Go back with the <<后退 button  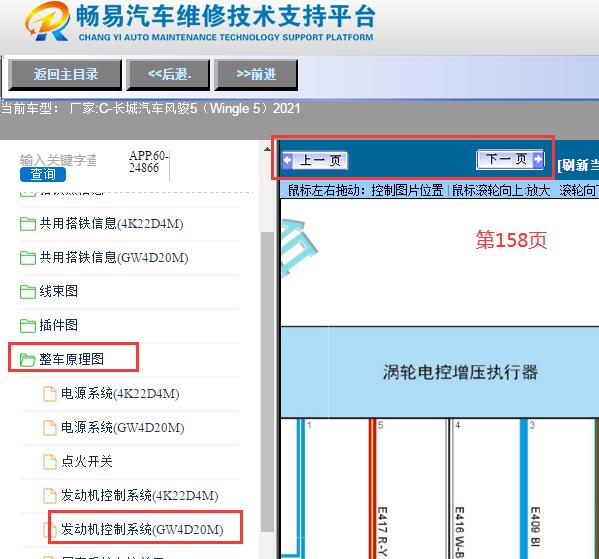click(x=168, y=75)
